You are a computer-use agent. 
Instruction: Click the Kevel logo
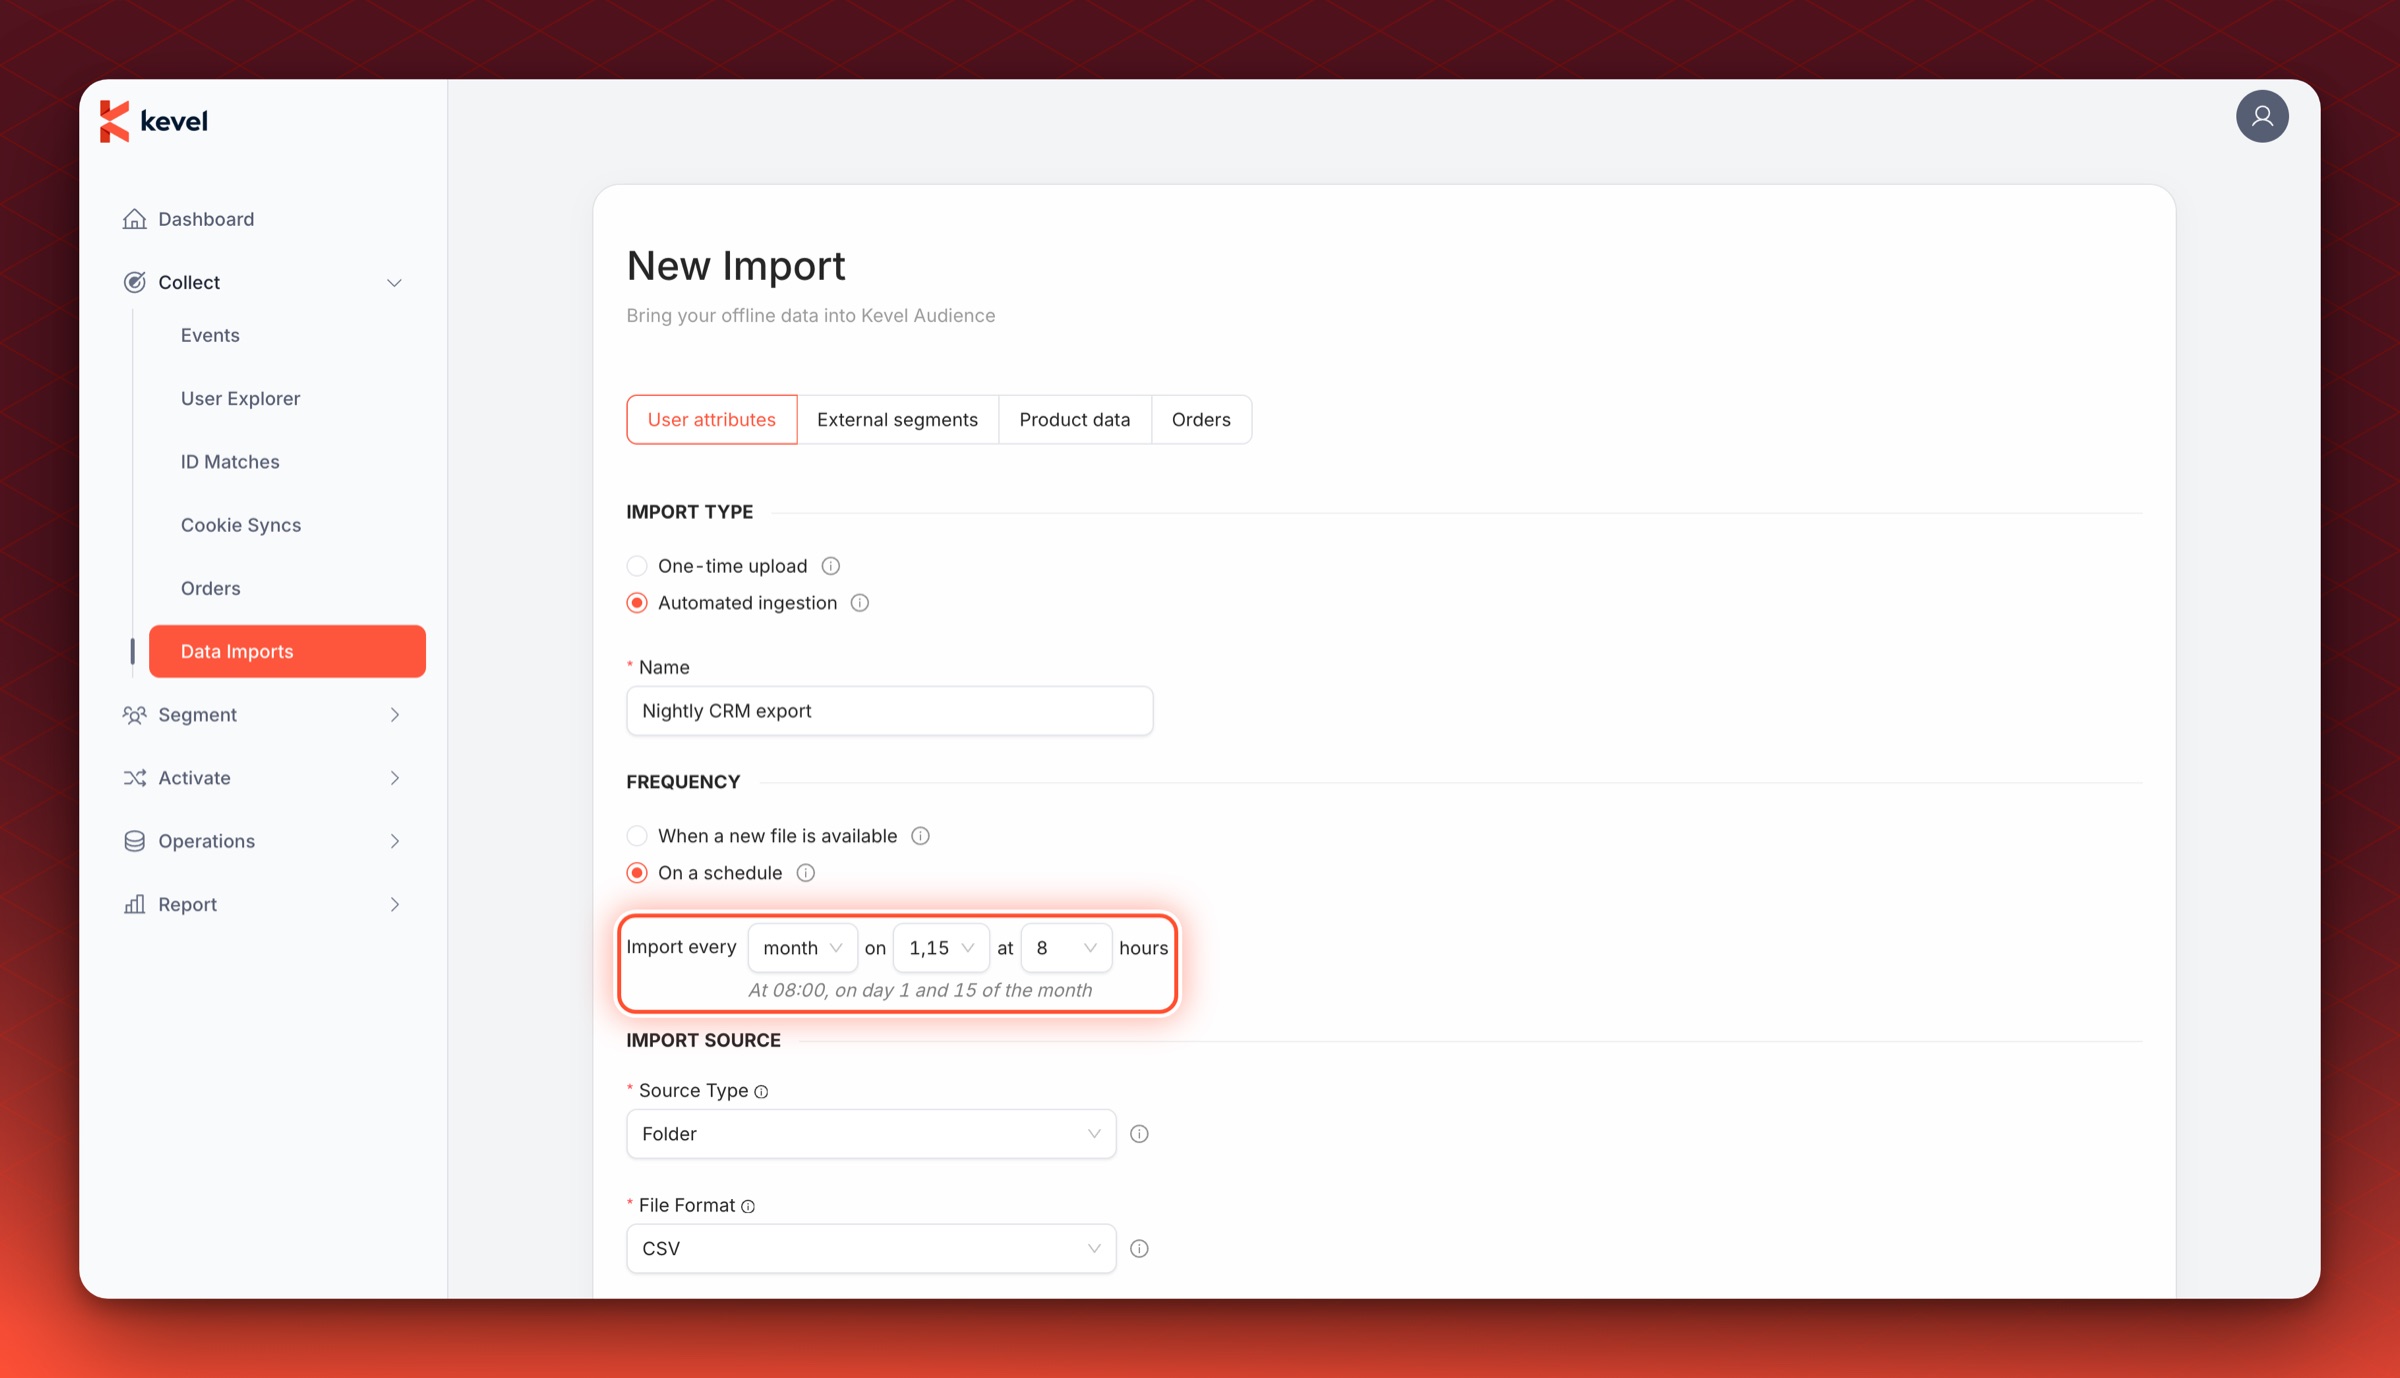153,121
